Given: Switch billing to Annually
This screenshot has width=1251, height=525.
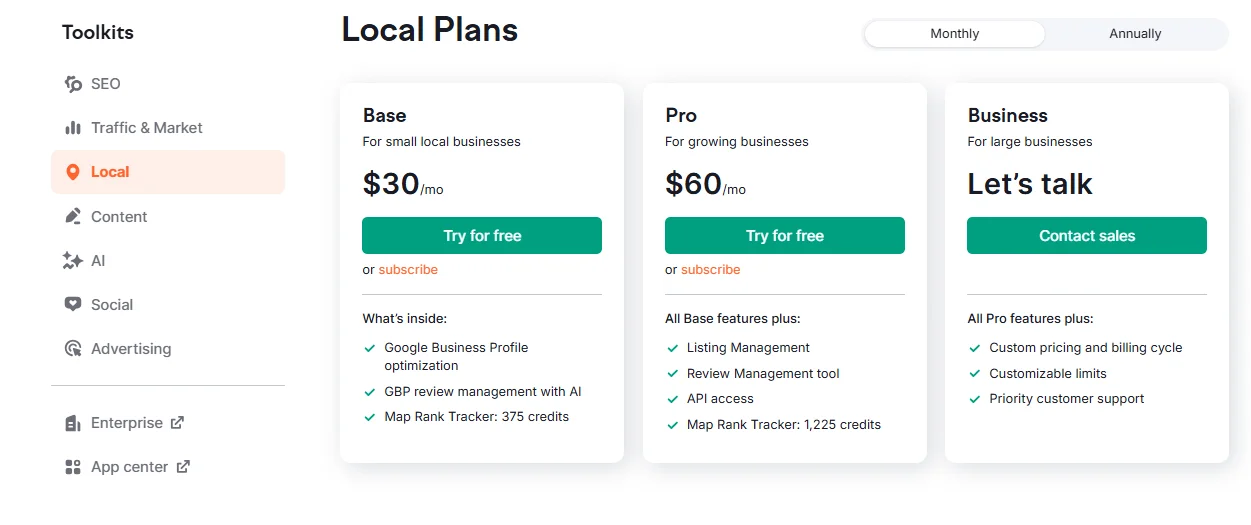Looking at the screenshot, I should point(1135,34).
